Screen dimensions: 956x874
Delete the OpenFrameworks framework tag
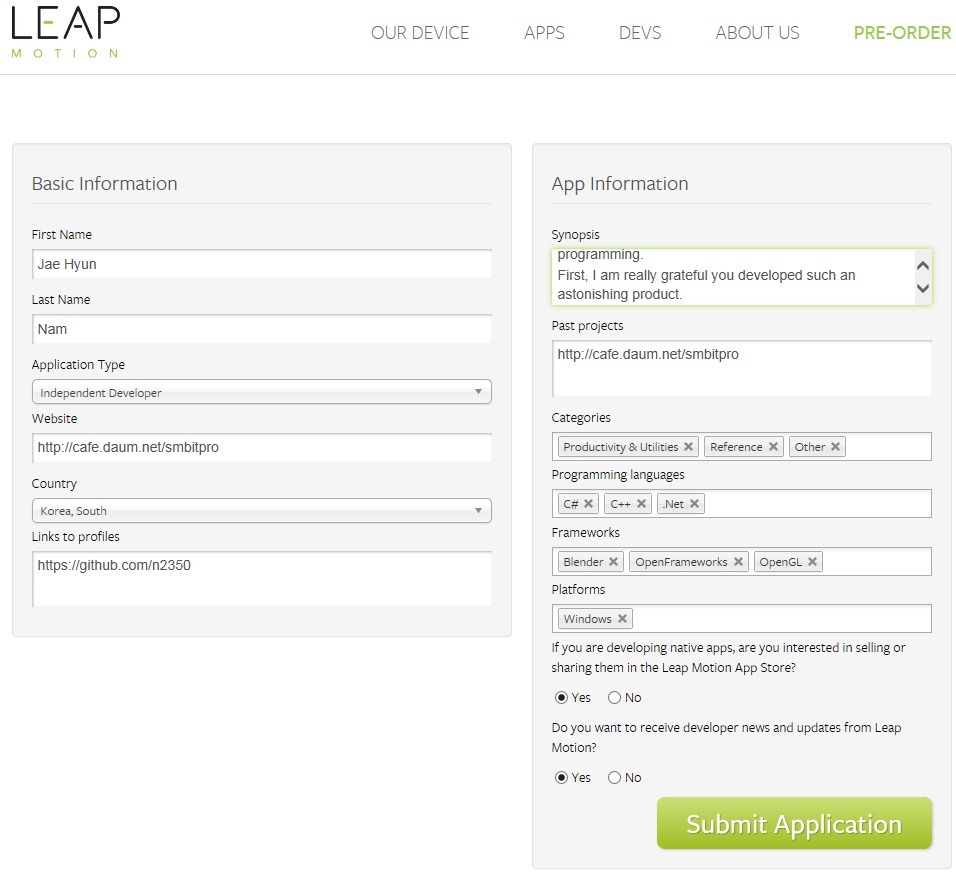[x=738, y=562]
